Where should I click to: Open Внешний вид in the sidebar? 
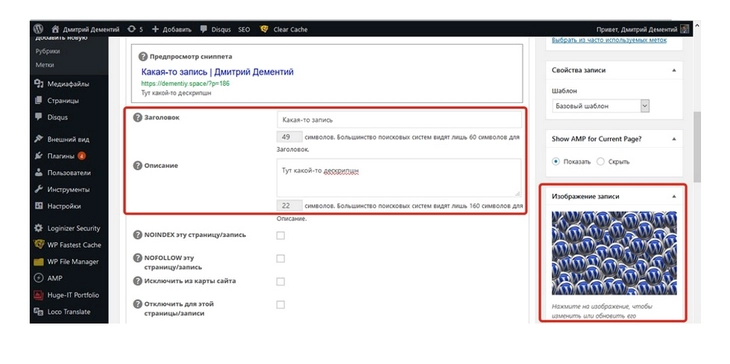point(62,139)
